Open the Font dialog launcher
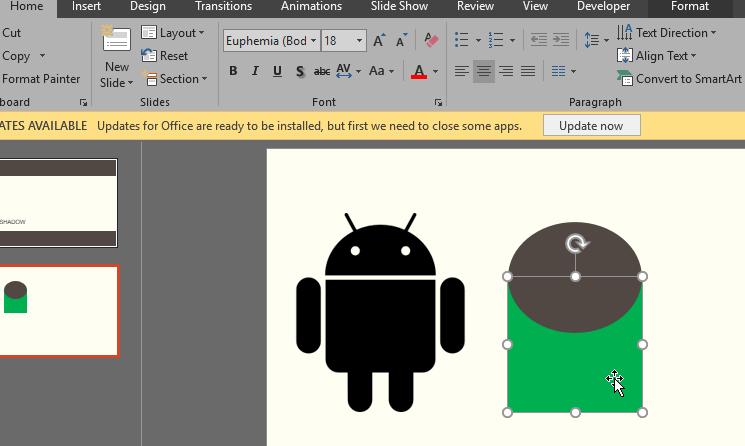 [438, 103]
